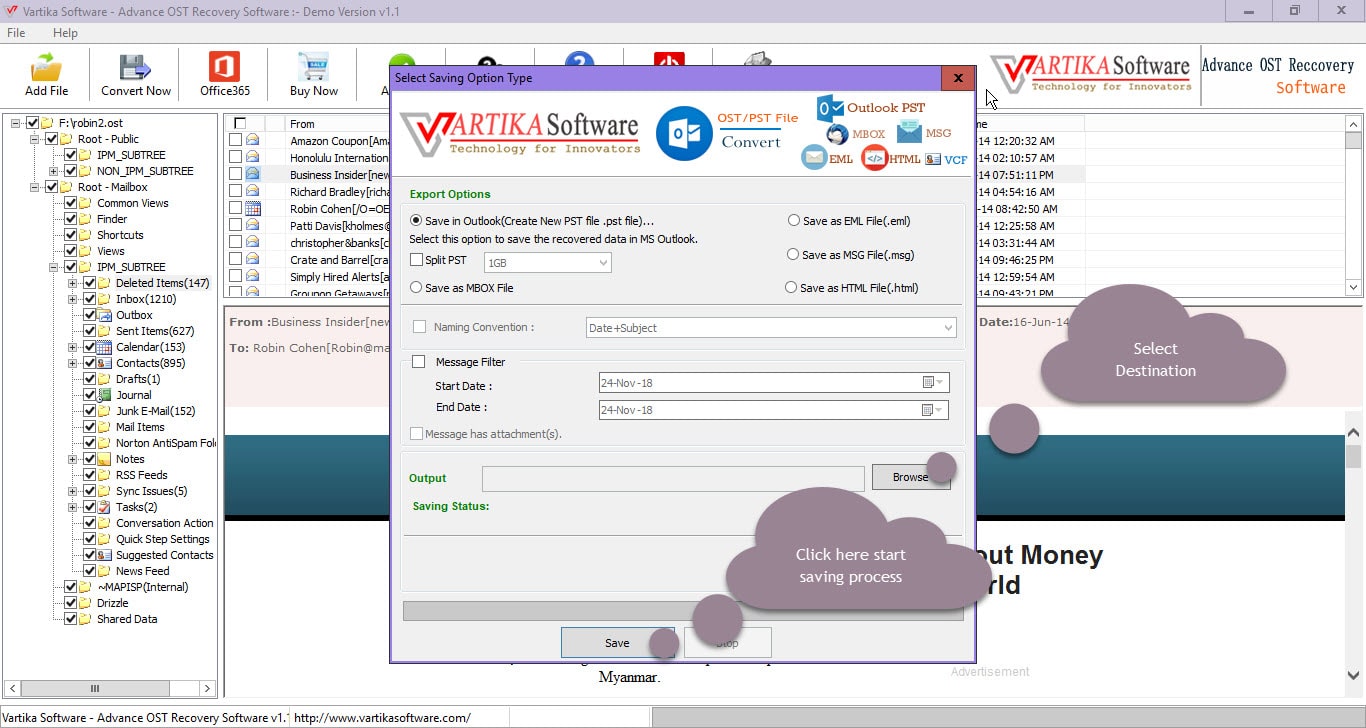The width and height of the screenshot is (1366, 728).
Task: Enable the Split PST checkbox
Action: click(417, 260)
